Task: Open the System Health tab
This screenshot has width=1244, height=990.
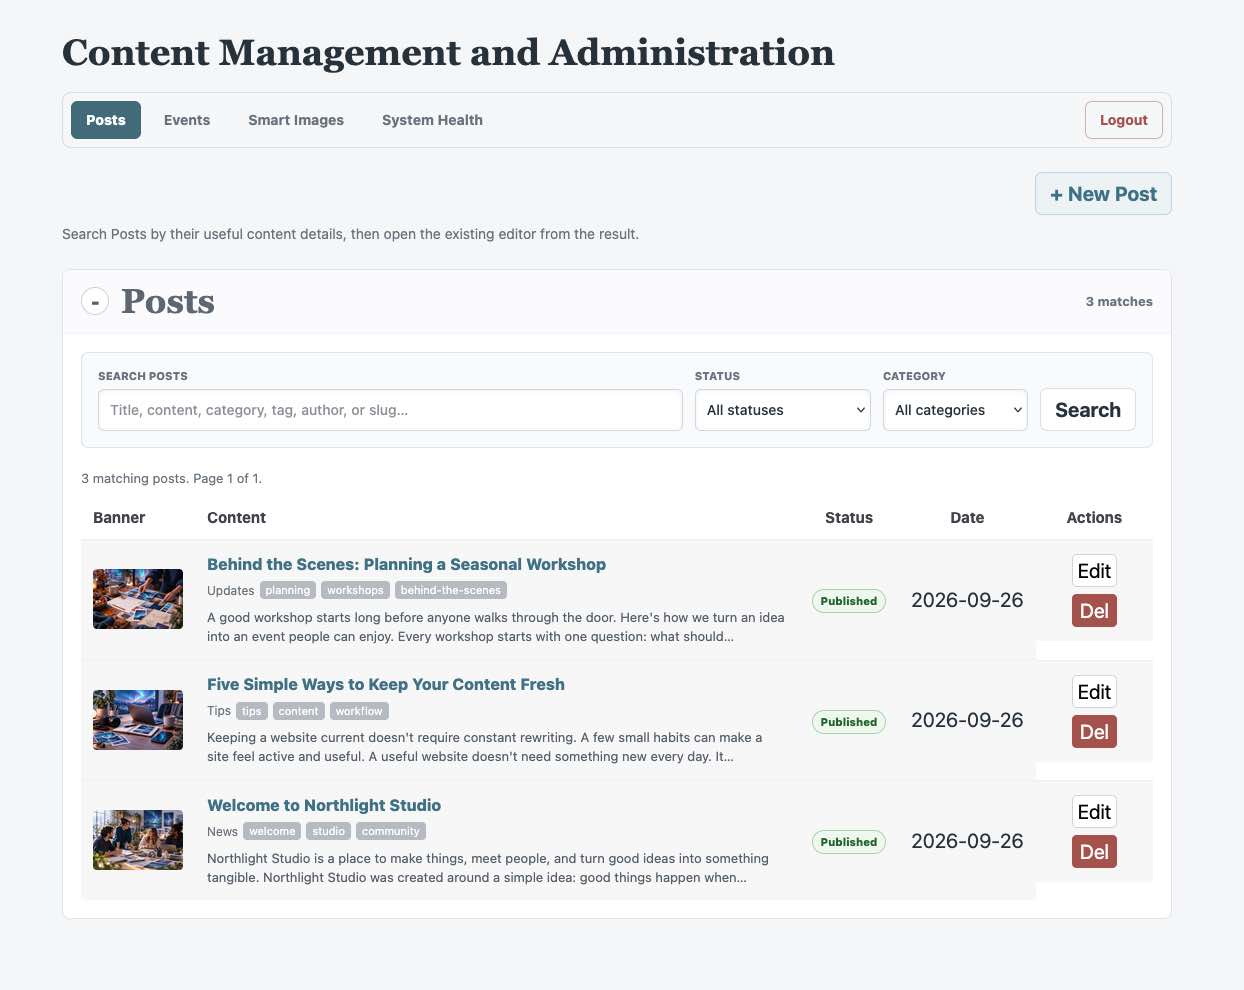Action: click(x=432, y=120)
